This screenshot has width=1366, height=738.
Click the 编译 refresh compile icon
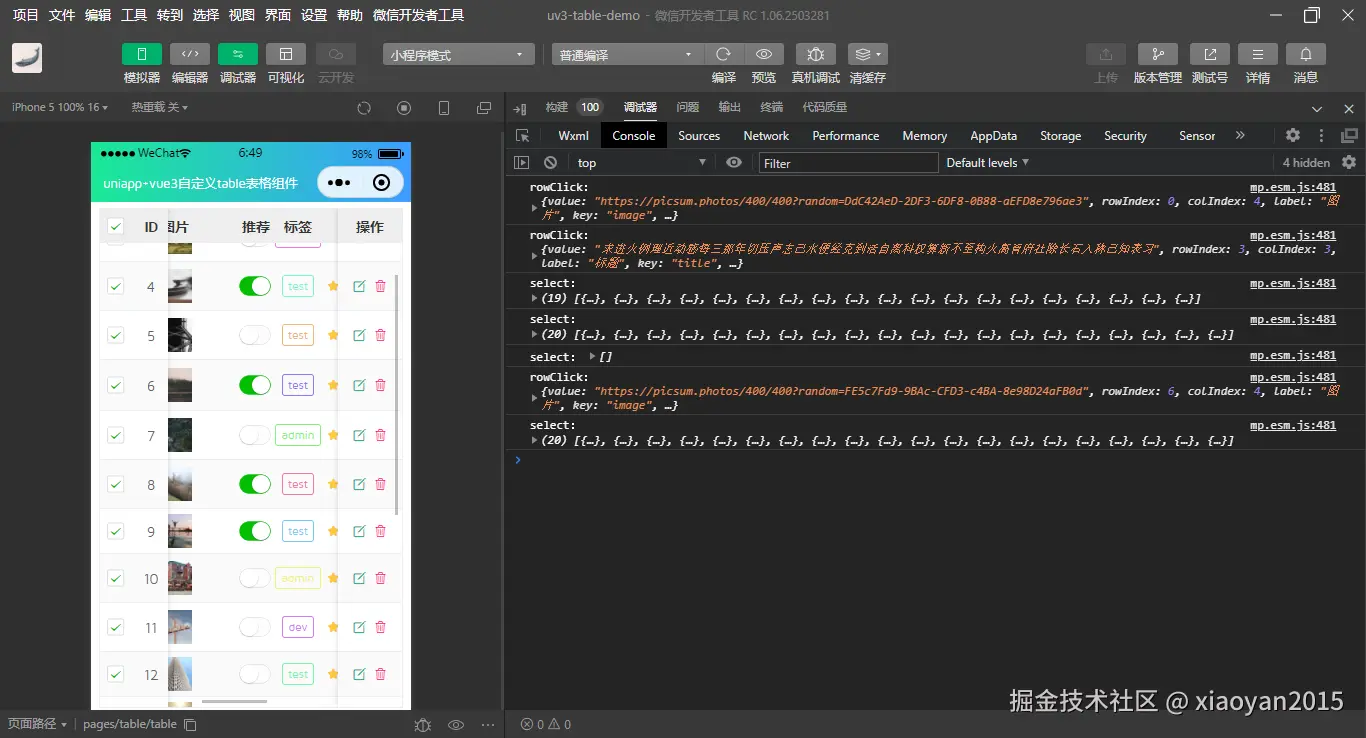click(724, 54)
